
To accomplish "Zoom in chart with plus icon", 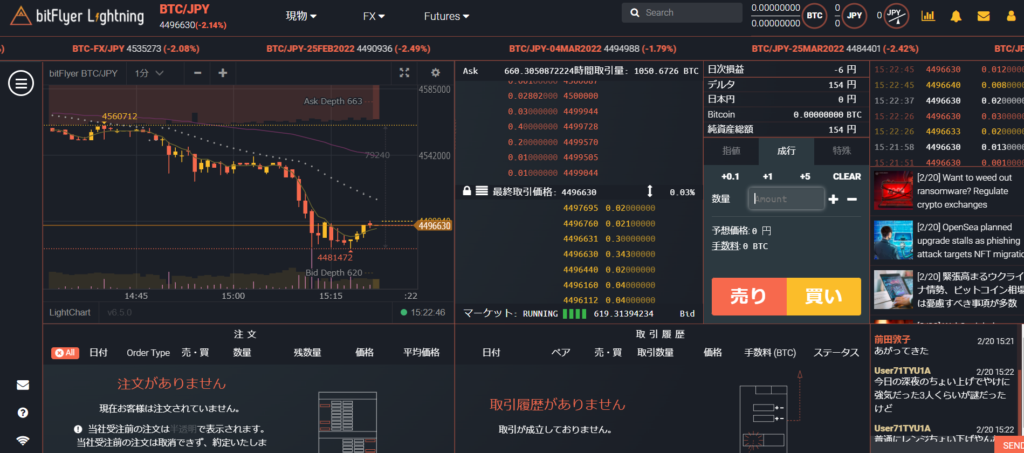I will coord(223,73).
